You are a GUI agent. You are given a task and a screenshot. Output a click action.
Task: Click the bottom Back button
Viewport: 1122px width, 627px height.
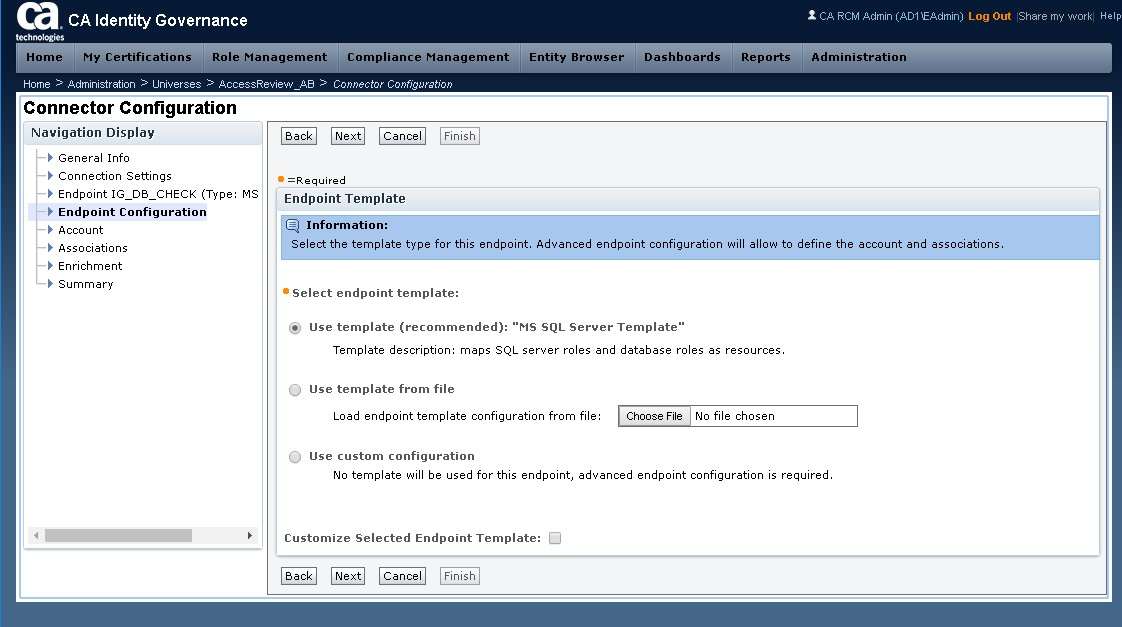click(x=299, y=576)
